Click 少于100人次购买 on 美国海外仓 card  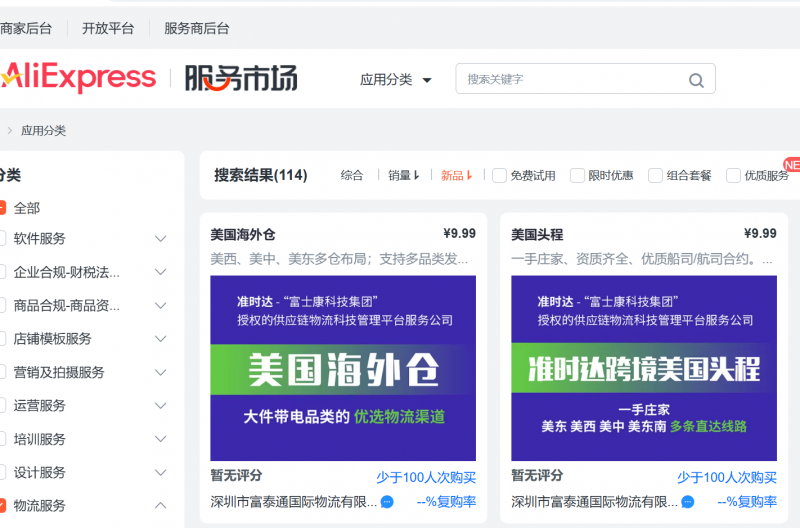point(426,477)
